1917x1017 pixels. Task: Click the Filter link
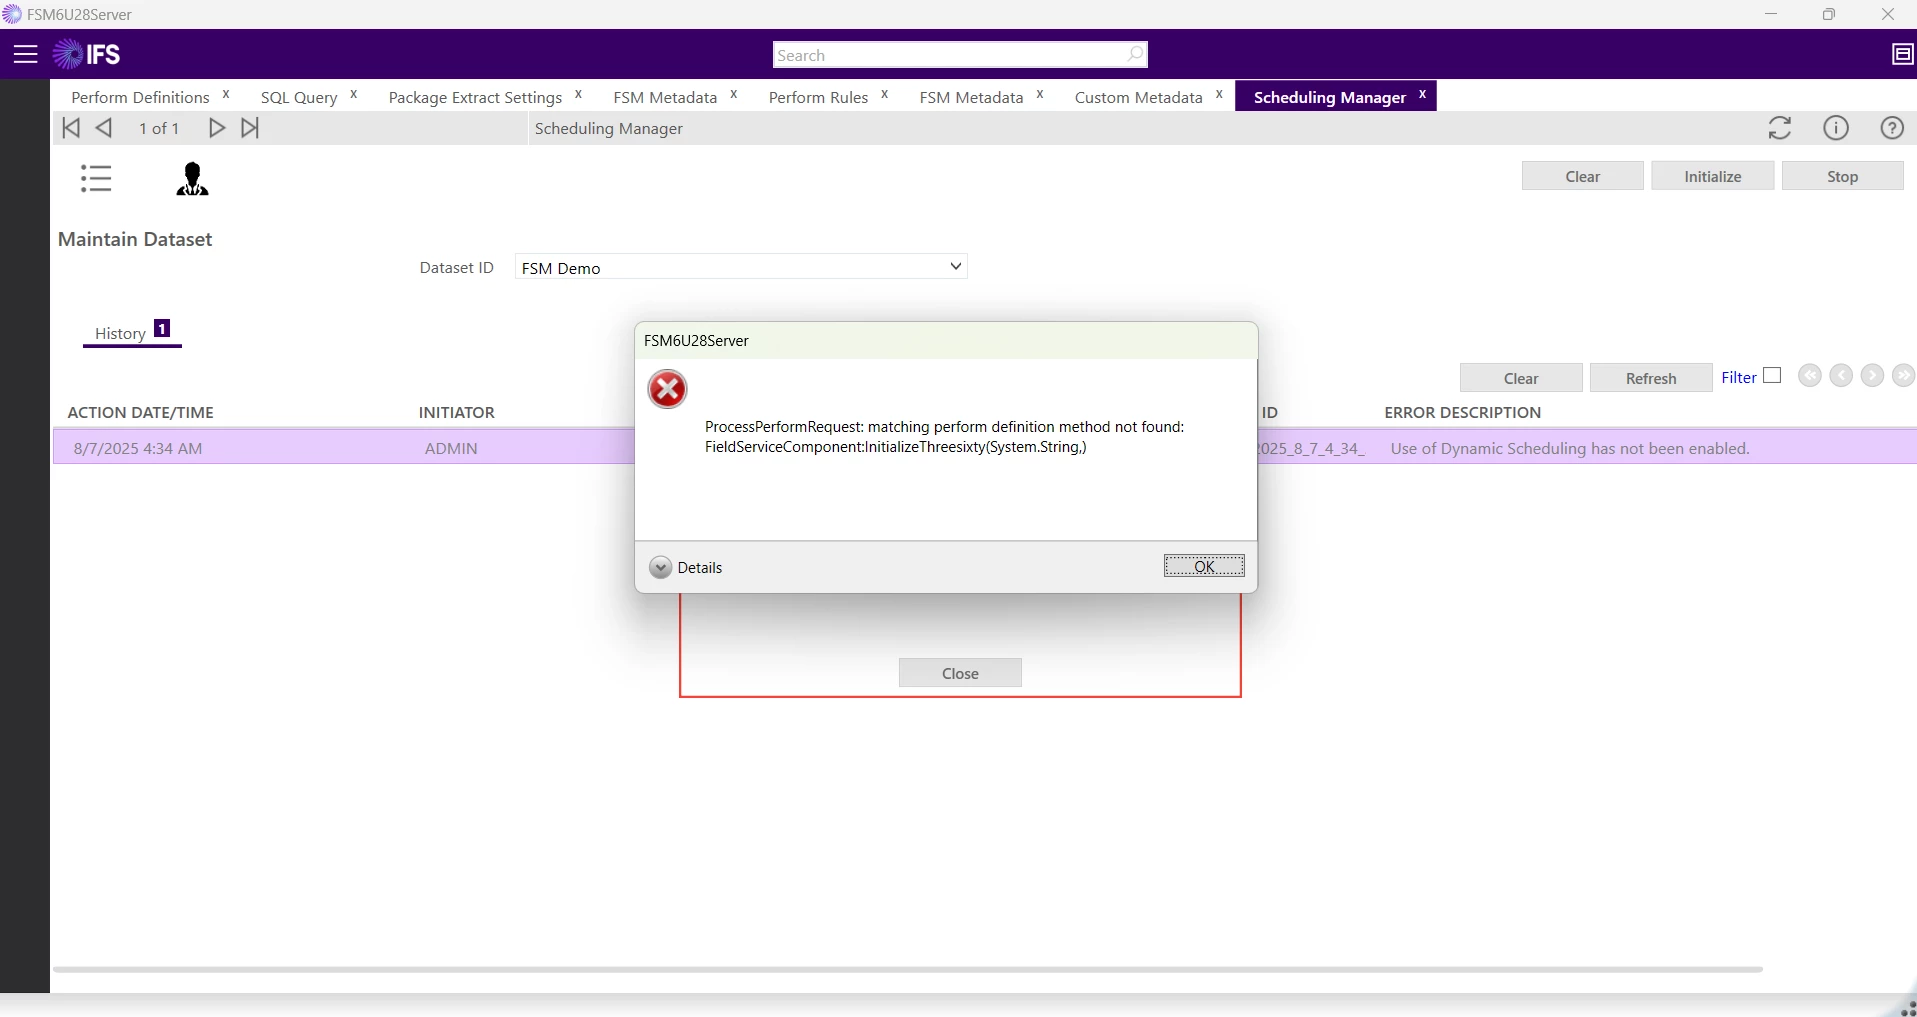point(1739,377)
